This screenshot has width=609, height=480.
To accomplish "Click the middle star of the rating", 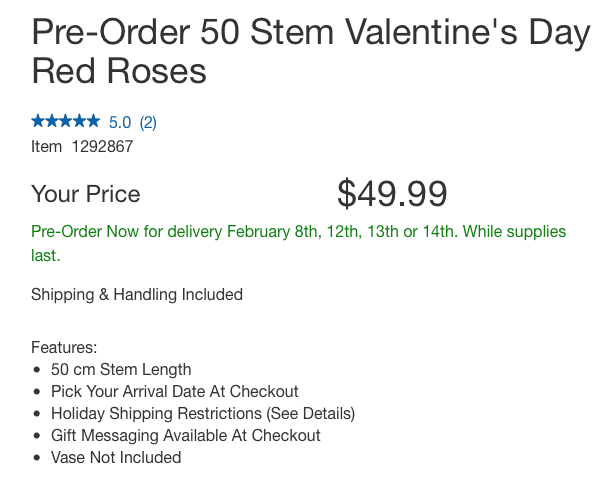I will [x=65, y=122].
